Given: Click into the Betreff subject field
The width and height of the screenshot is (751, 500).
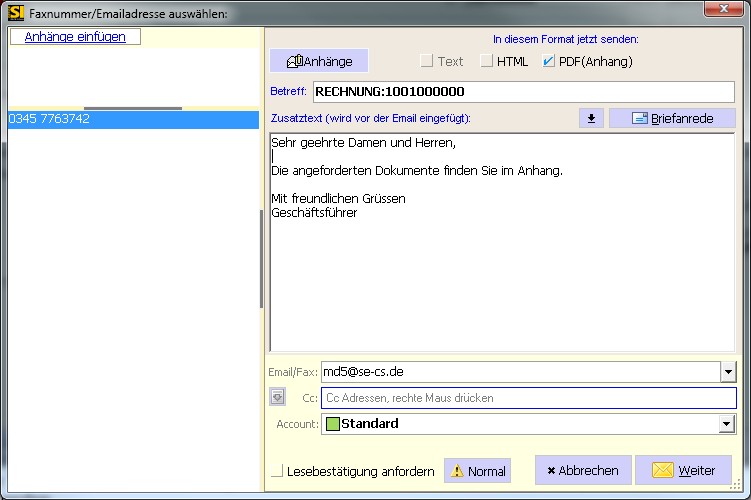Looking at the screenshot, I should (523, 91).
